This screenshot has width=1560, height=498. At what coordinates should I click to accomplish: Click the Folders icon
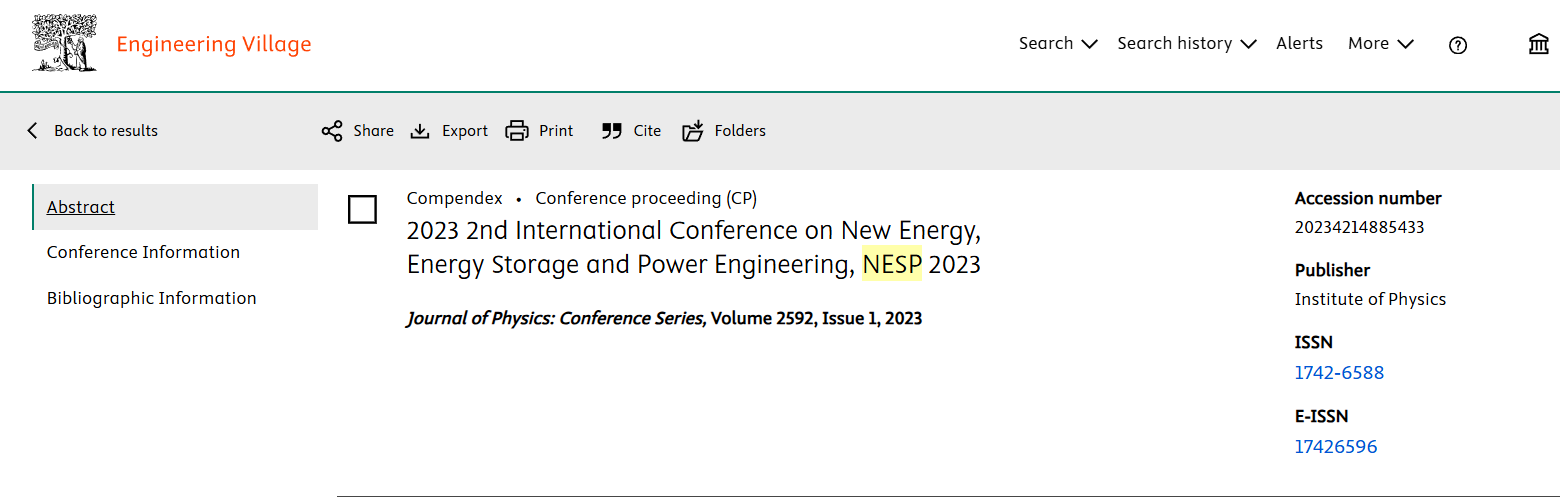pos(693,131)
